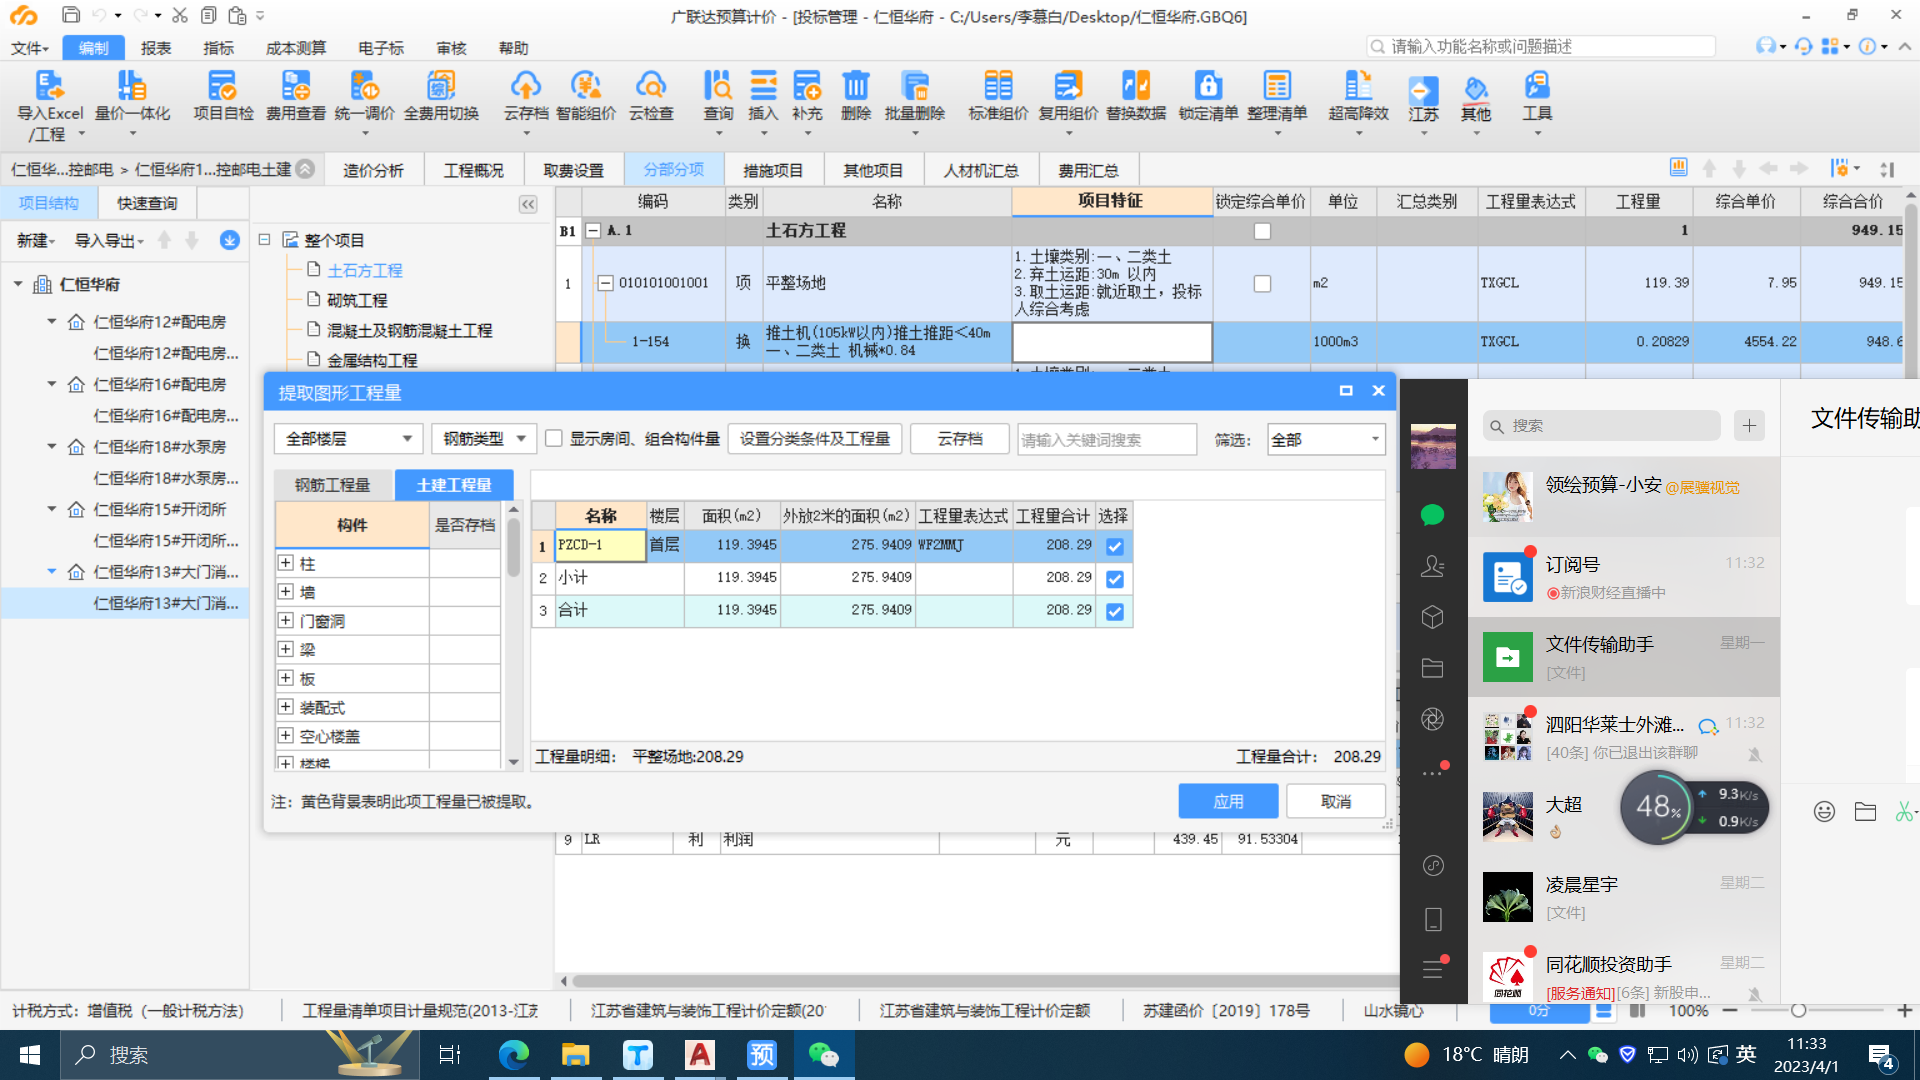The width and height of the screenshot is (1920, 1080).
Task: Click the 云存档 button in dialog
Action: [x=960, y=438]
